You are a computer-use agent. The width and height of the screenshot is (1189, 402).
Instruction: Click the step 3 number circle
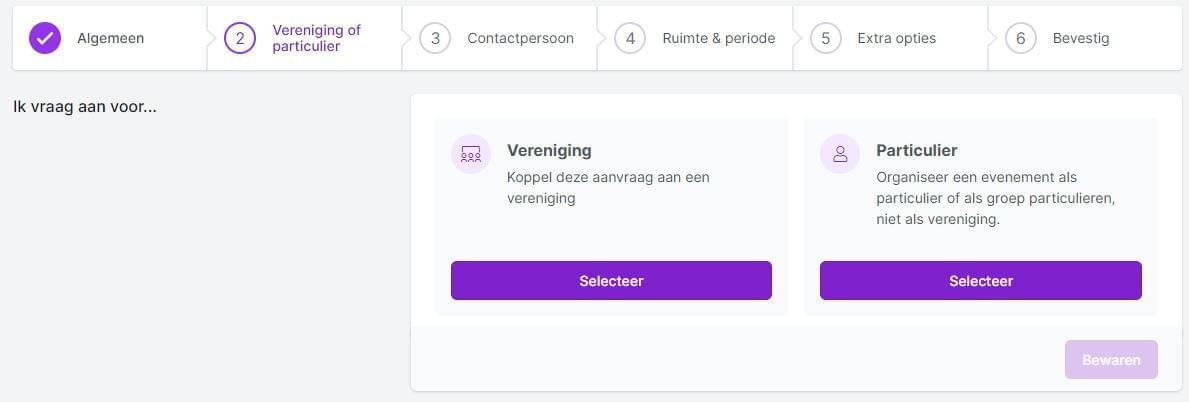[x=435, y=38]
